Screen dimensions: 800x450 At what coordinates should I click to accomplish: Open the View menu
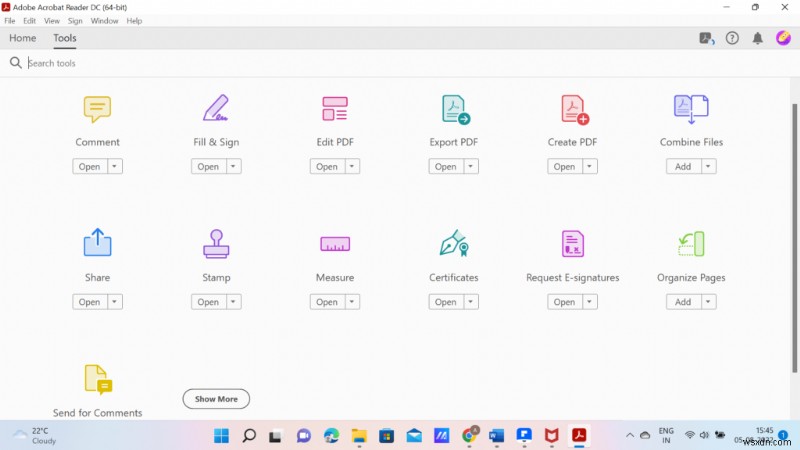[x=52, y=21]
